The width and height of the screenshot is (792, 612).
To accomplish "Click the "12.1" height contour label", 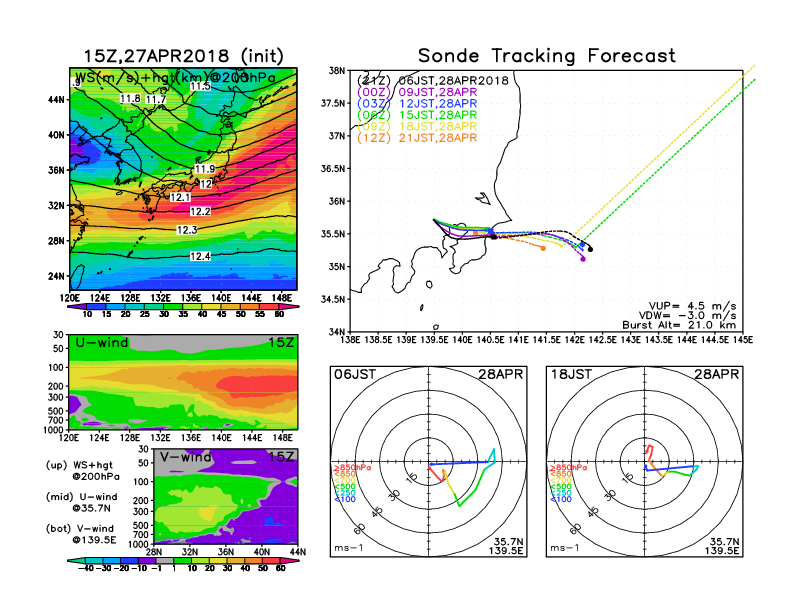I will pos(180,197).
